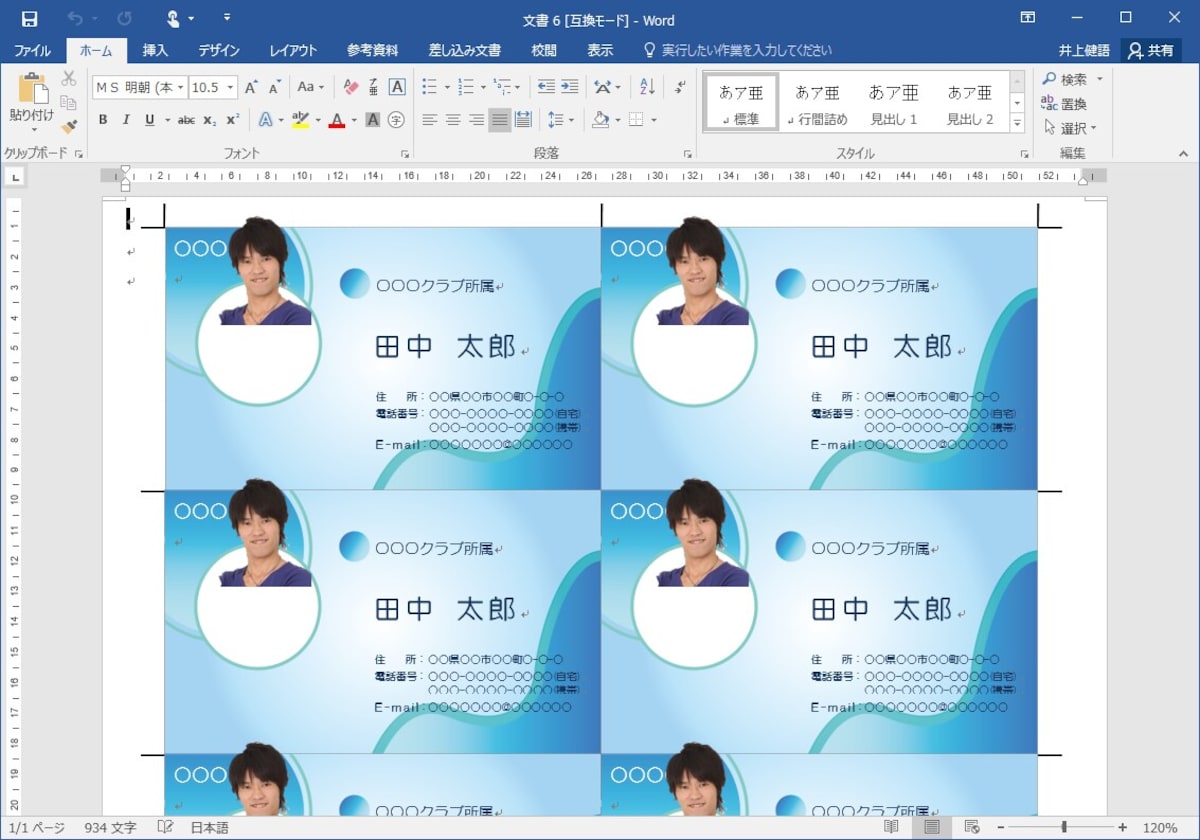Collapse the ribbon with the chevron
This screenshot has width=1200, height=840.
pos(1183,154)
